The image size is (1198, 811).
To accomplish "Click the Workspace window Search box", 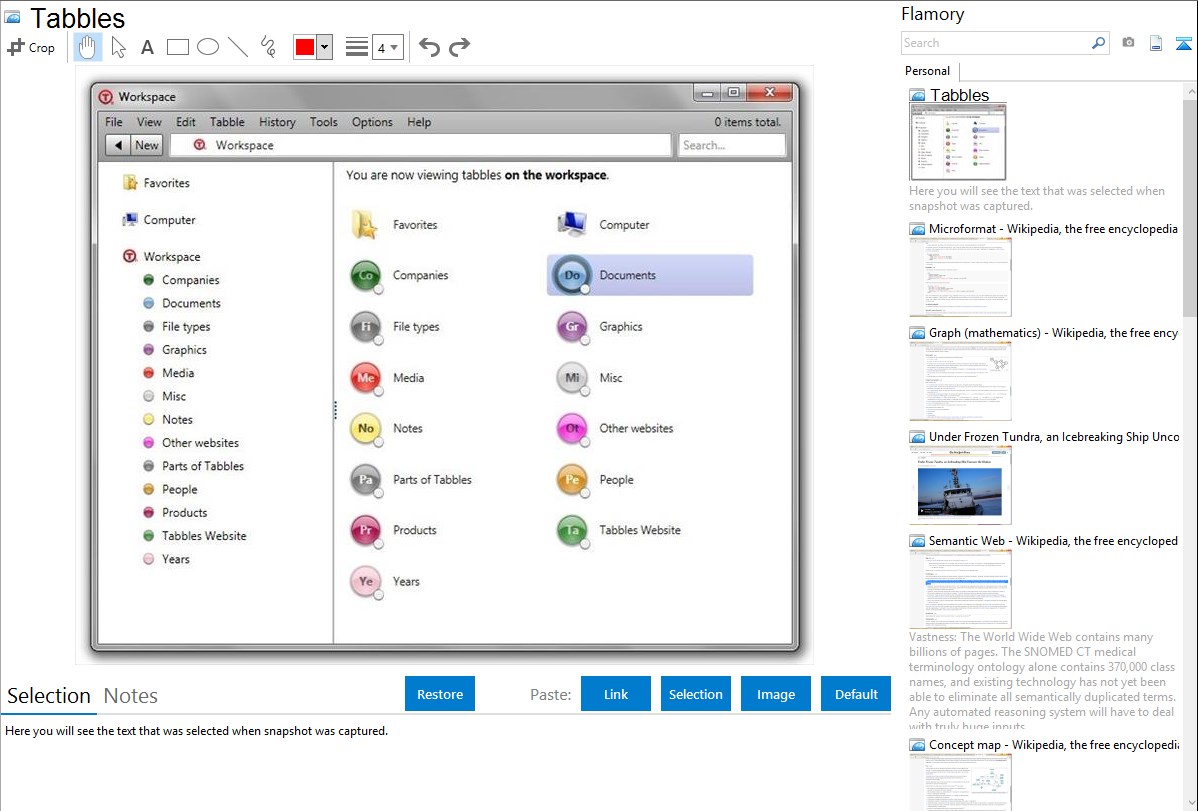I will 732,145.
